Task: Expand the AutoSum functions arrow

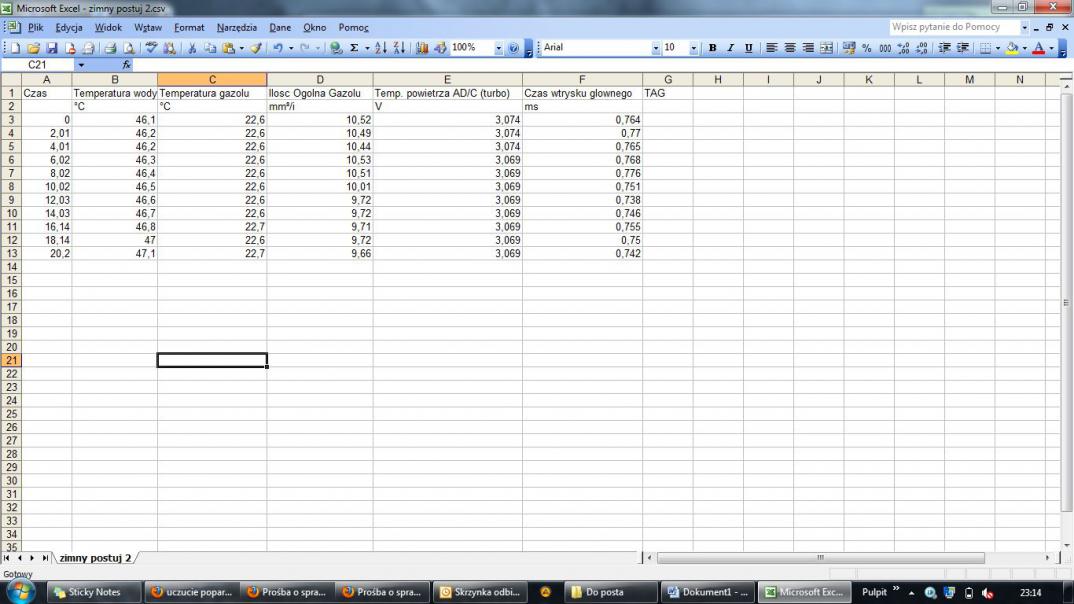Action: (x=367, y=48)
